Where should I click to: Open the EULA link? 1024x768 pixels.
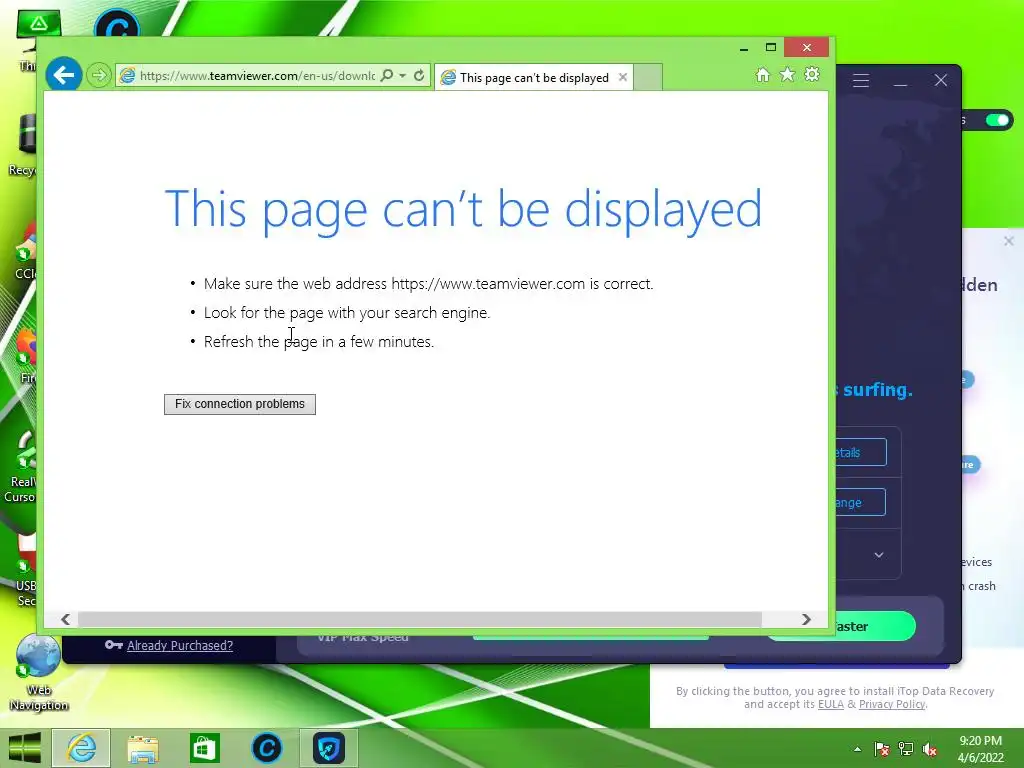pos(831,704)
